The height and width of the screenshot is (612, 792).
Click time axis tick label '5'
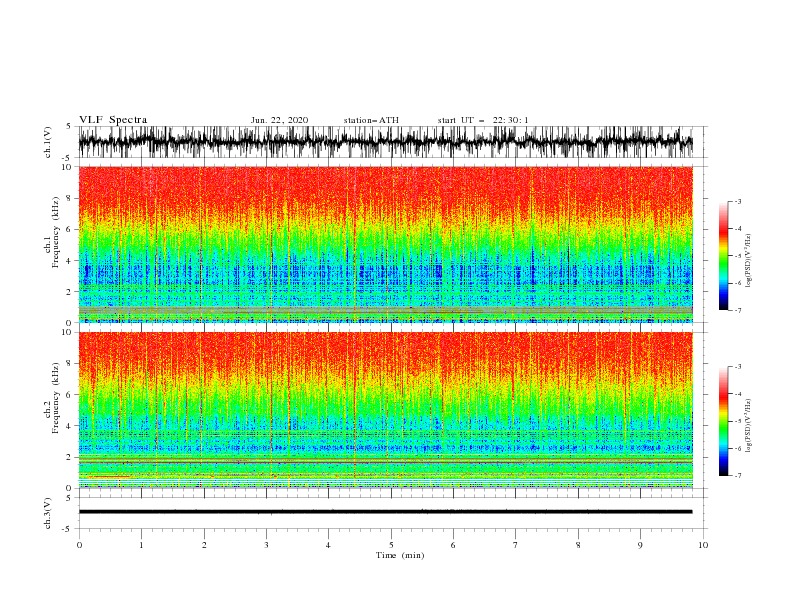coord(391,545)
